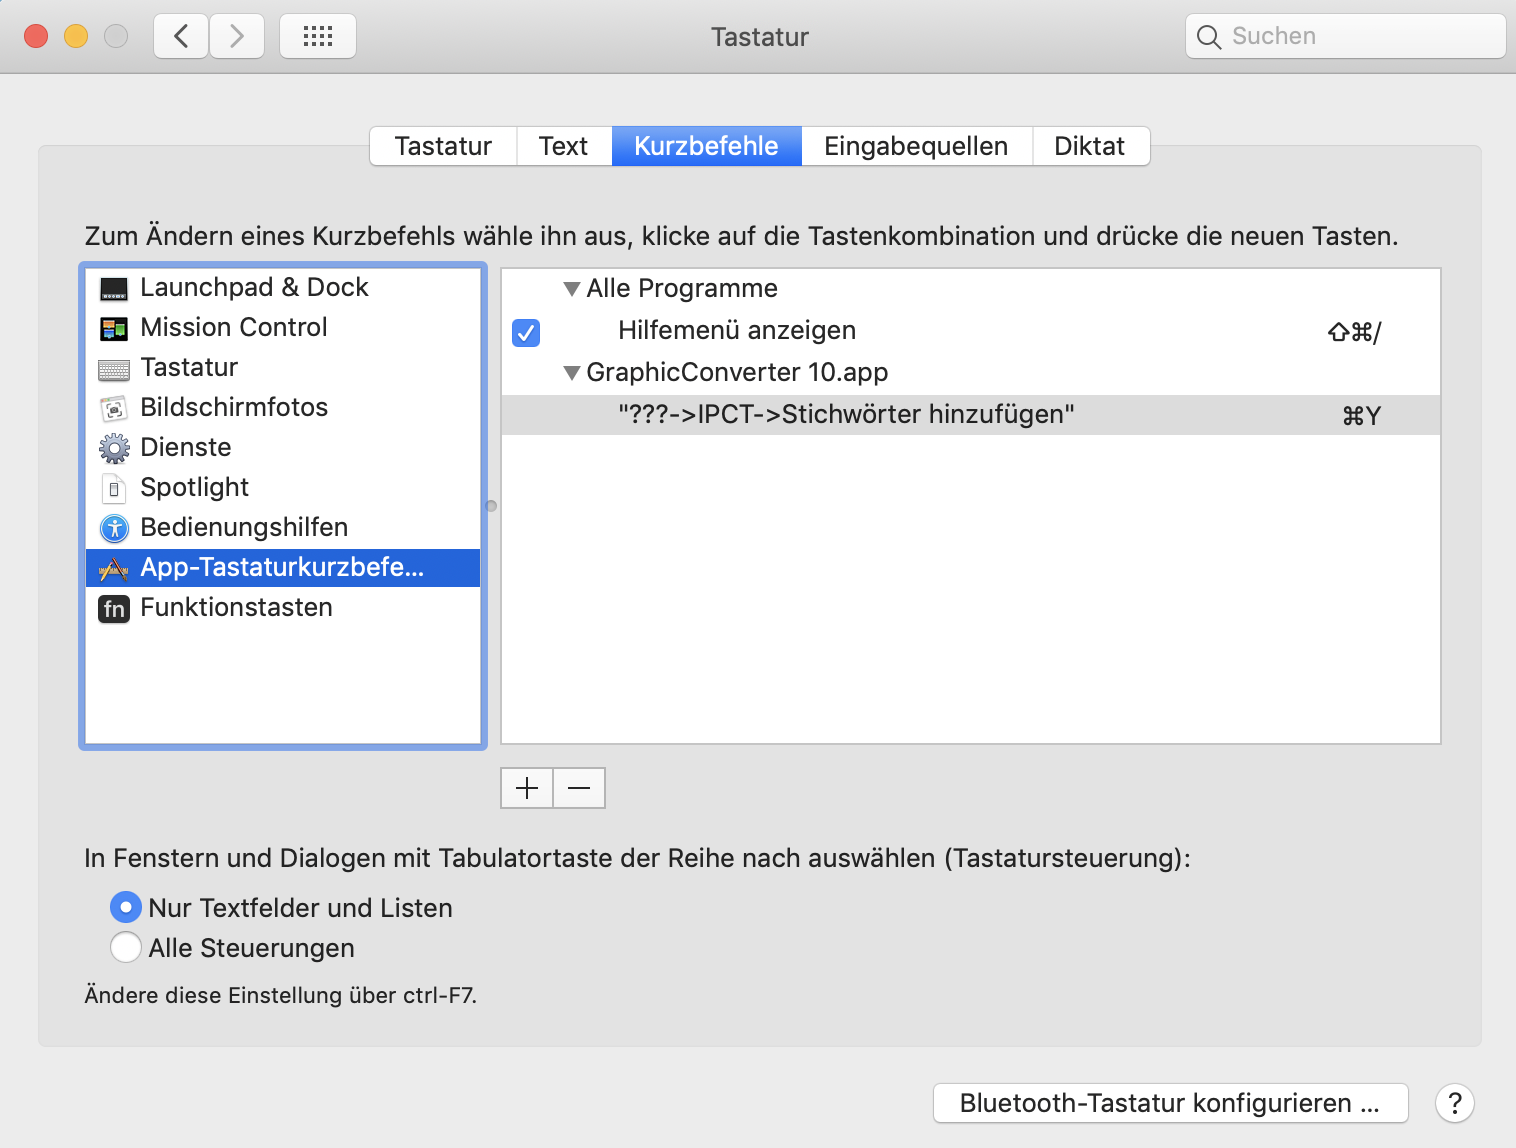The height and width of the screenshot is (1148, 1516).
Task: Click the Tastatur keyboard icon in list
Action: pos(114,370)
